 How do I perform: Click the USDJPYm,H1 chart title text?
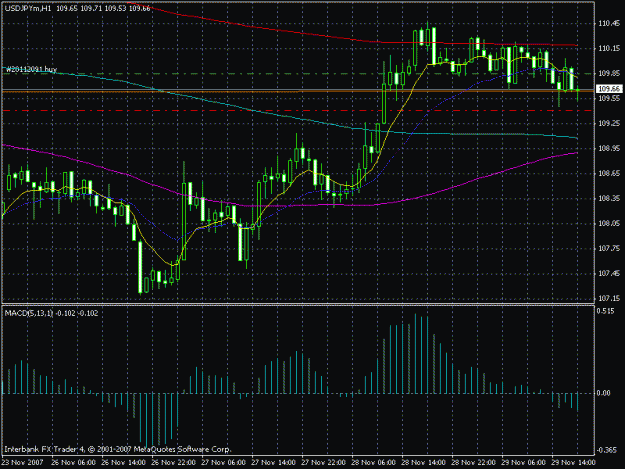(x=28, y=8)
